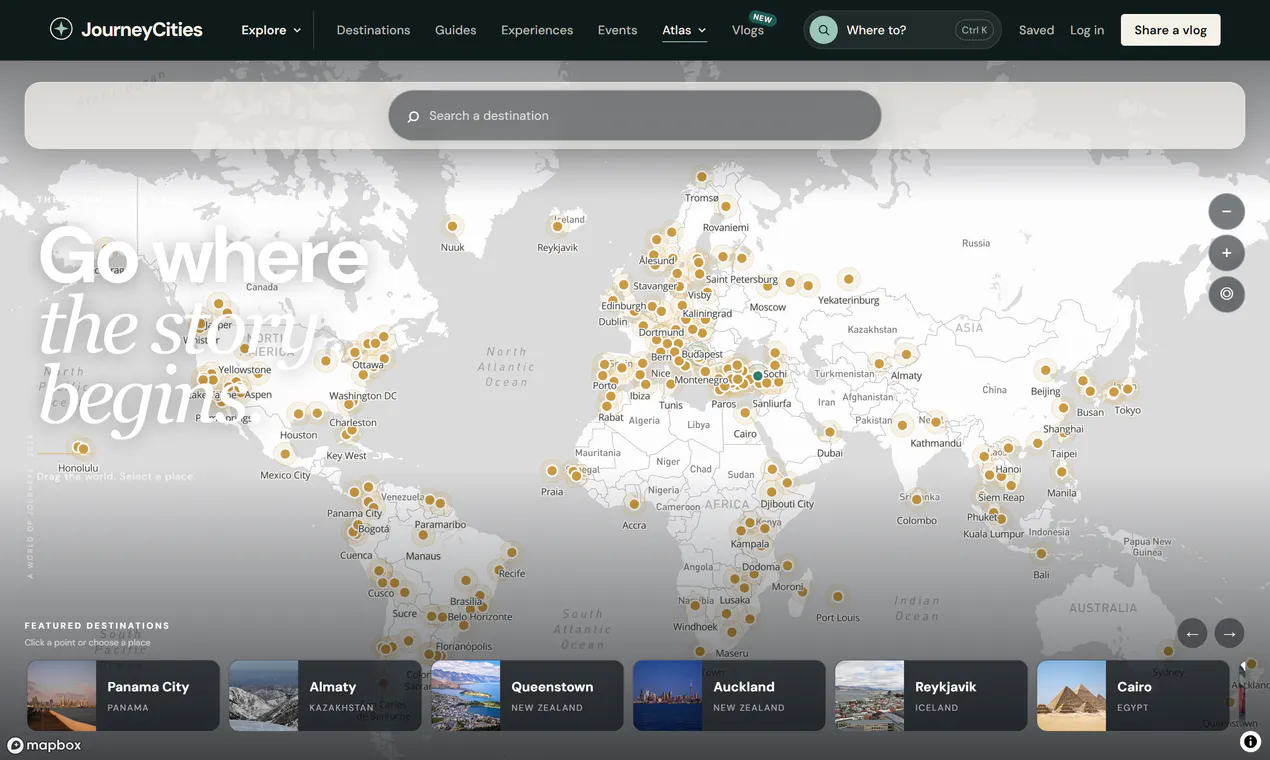Select the Tromsø map marker
The height and width of the screenshot is (760, 1270).
pyautogui.click(x=702, y=177)
